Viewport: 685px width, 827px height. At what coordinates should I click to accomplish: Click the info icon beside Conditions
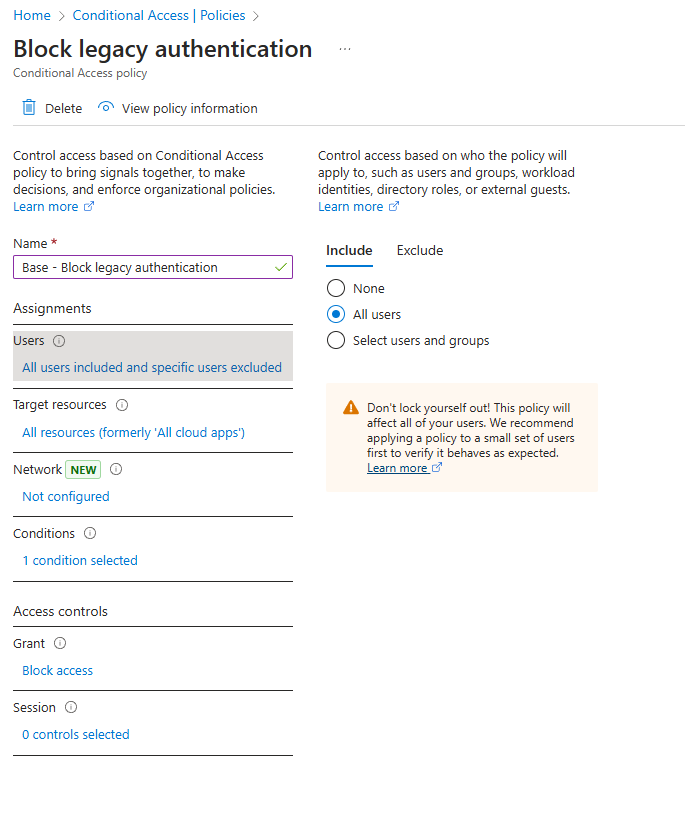(x=90, y=533)
